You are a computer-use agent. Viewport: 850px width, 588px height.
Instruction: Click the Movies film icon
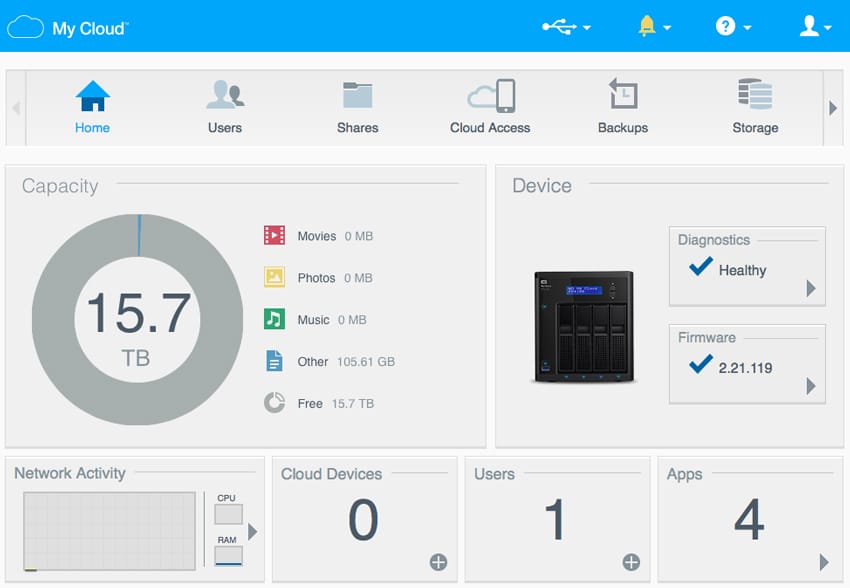tap(274, 236)
